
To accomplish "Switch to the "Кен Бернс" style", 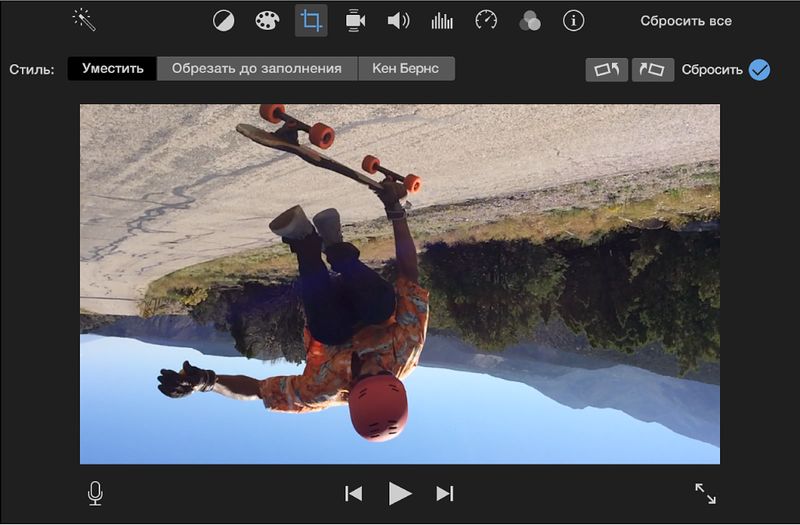I will (405, 69).
